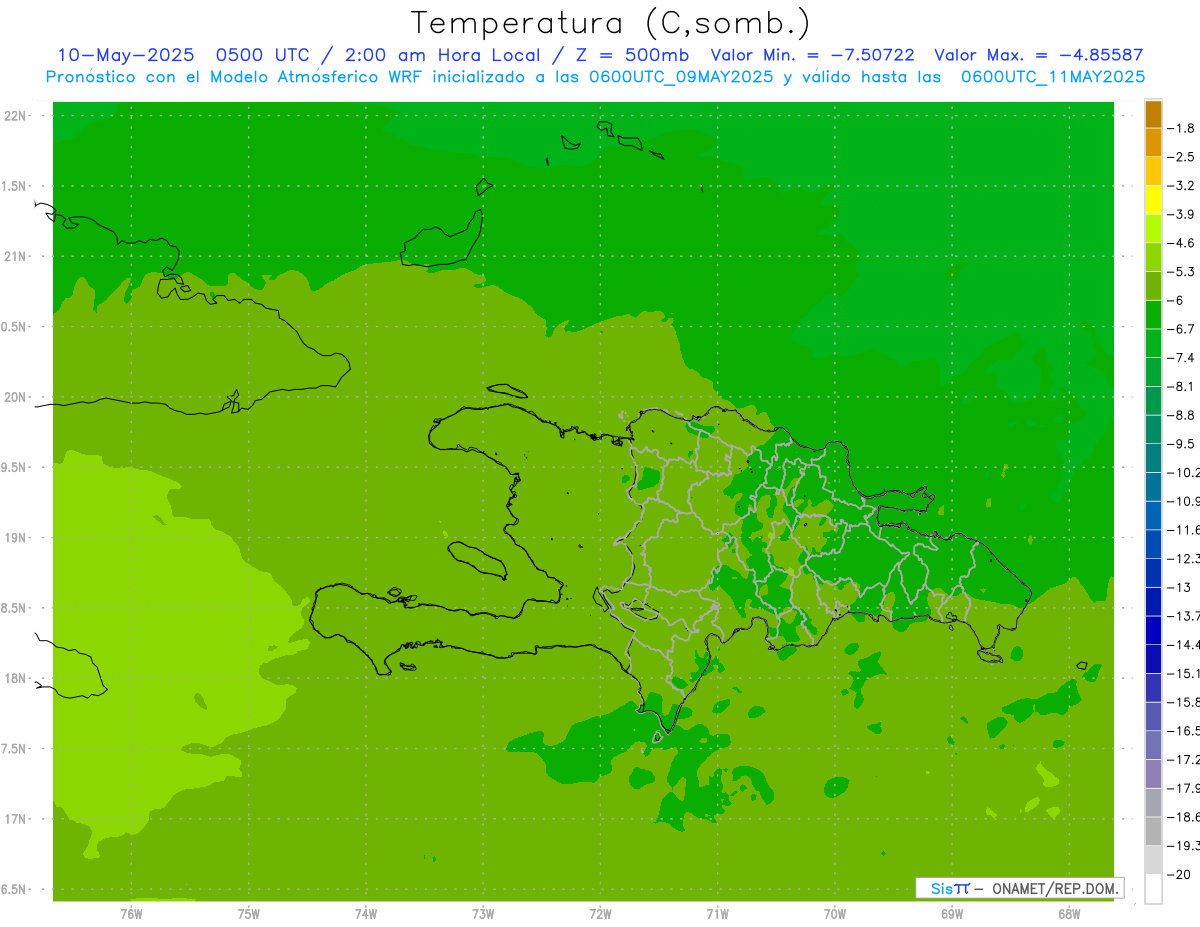The image size is (1200, 927).
Task: Click the "Valor Max. = -4.85587" readout
Action: [x=1038, y=55]
